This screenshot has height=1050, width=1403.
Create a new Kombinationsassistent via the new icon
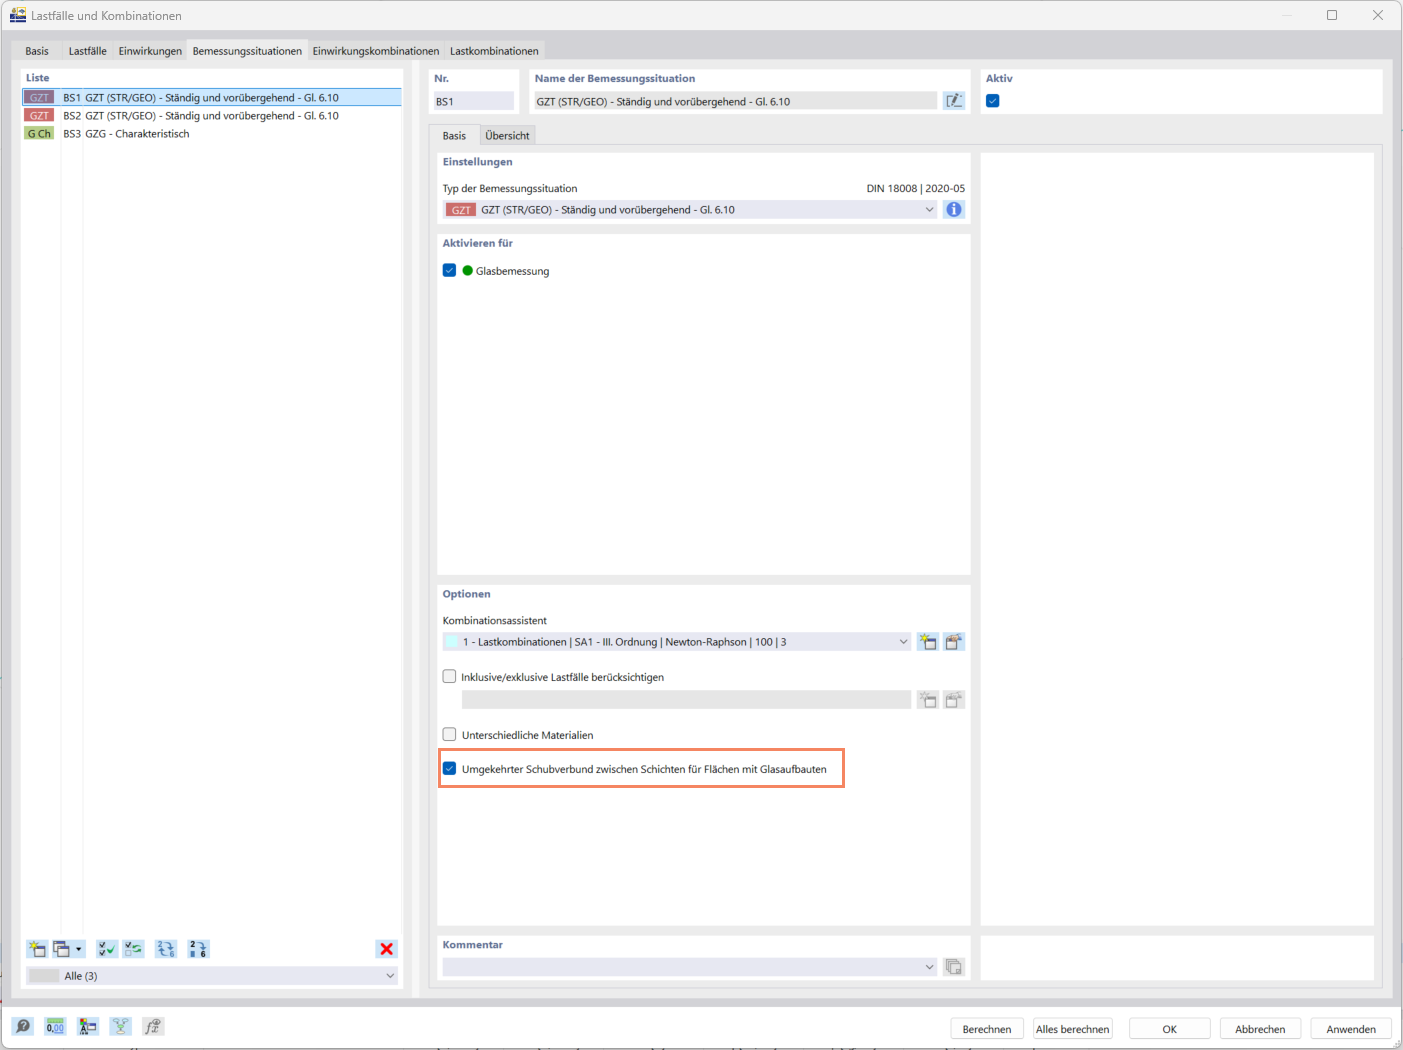pos(927,641)
